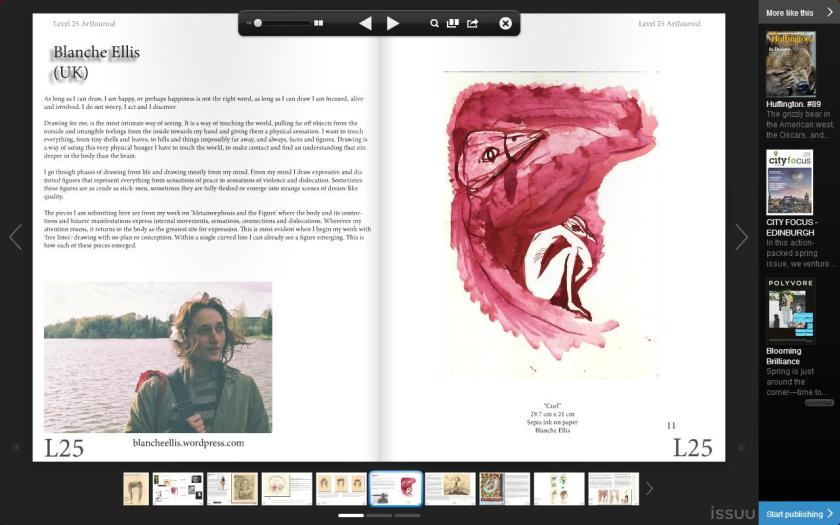Image resolution: width=840 pixels, height=525 pixels.
Task: Select the tenth spread thumbnail
Action: [x=613, y=489]
